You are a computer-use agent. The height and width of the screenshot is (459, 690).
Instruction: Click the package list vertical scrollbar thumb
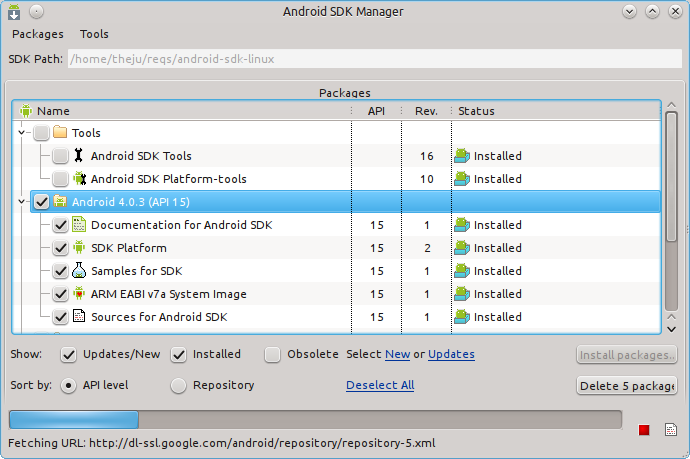(x=671, y=177)
